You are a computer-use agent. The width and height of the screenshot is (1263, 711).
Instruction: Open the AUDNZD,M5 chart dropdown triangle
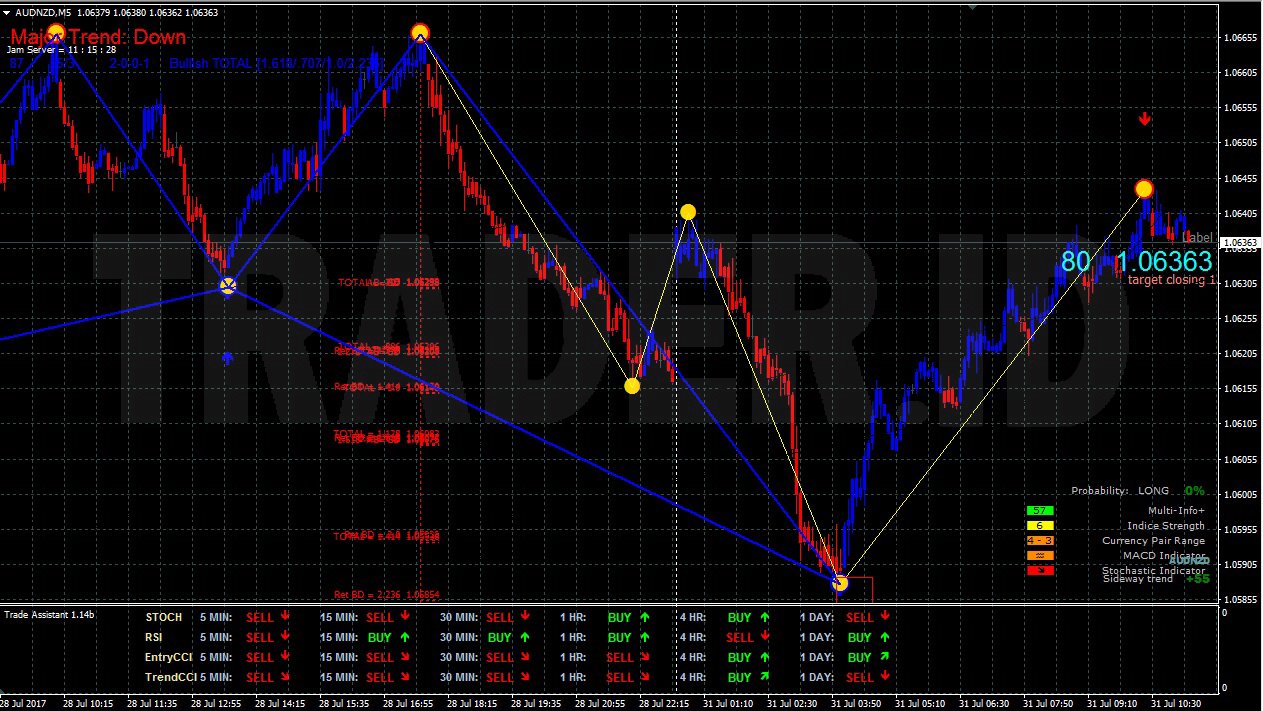[7, 13]
